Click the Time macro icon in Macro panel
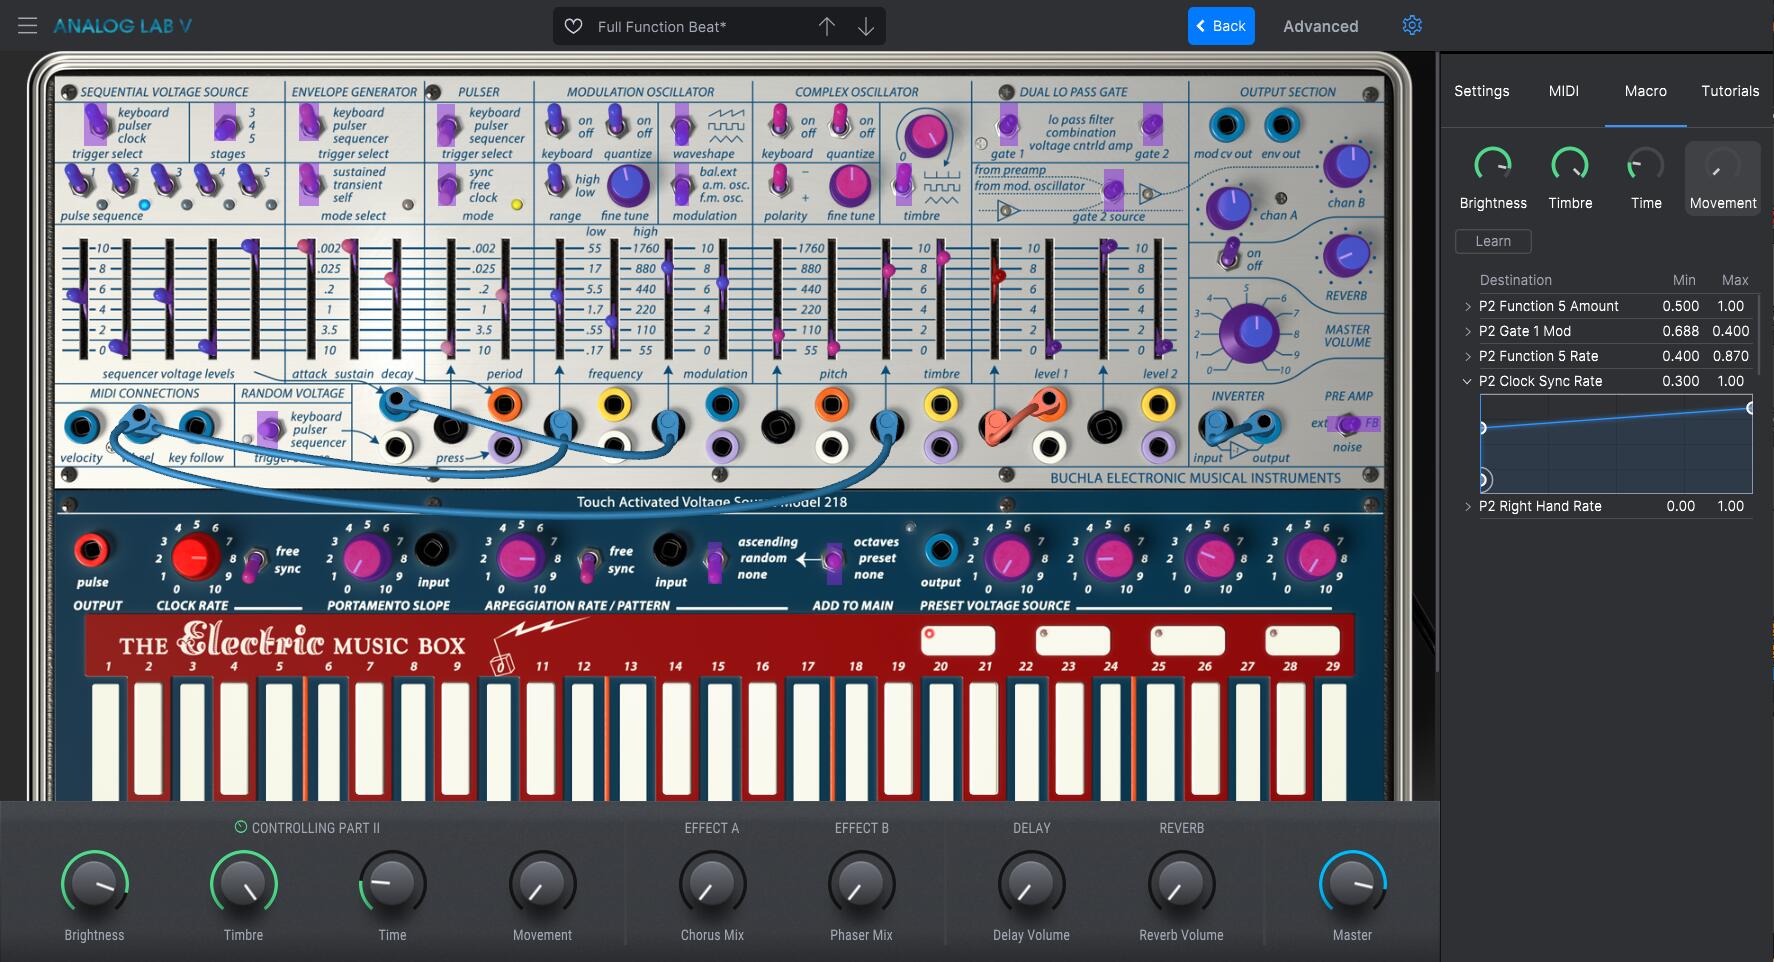The height and width of the screenshot is (962, 1774). point(1646,165)
